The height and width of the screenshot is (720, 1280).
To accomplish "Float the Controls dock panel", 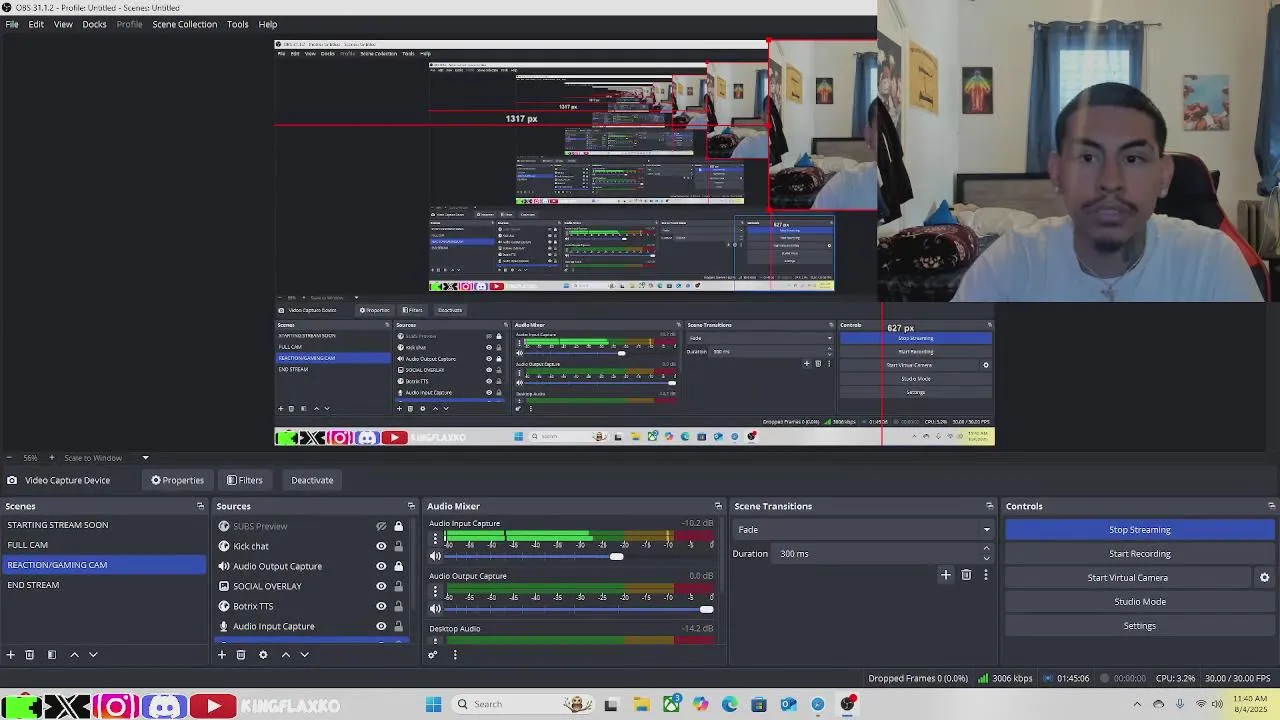I will 1272,506.
